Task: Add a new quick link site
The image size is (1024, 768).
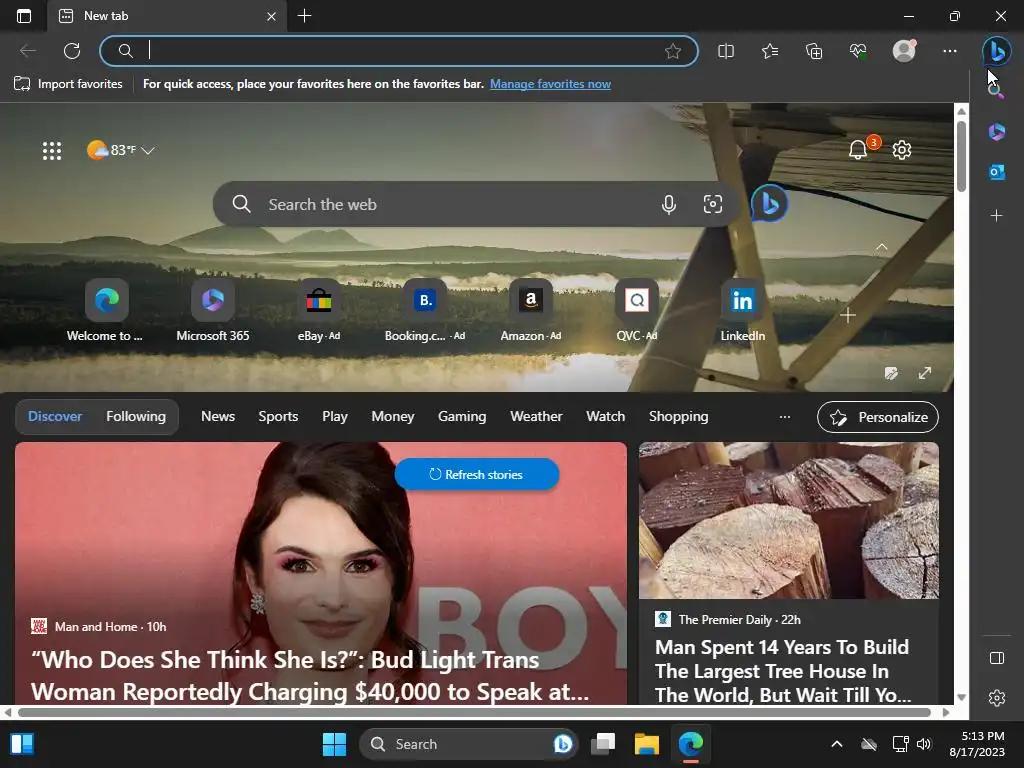Action: point(848,315)
